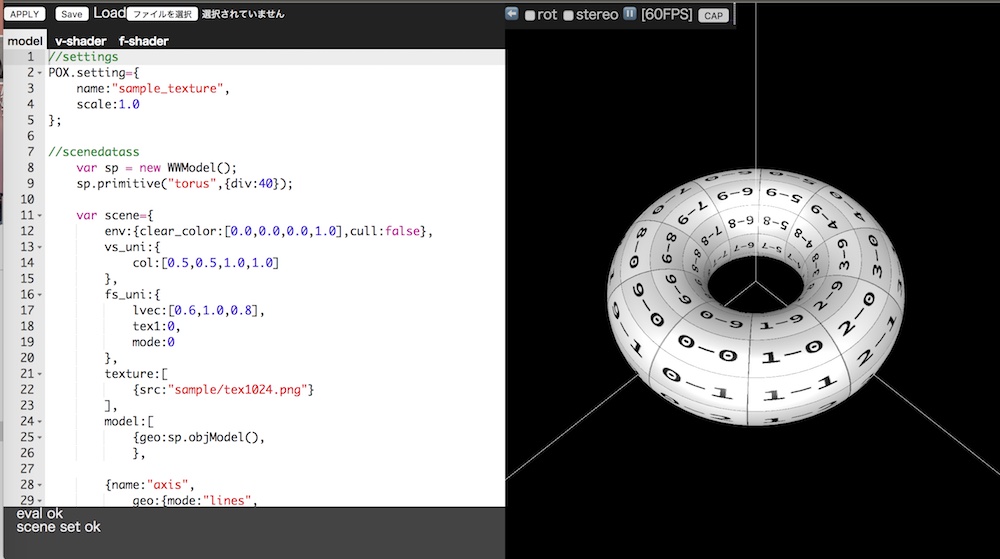Pause the 3D animation rendering
The height and width of the screenshot is (559, 1000).
[x=630, y=14]
